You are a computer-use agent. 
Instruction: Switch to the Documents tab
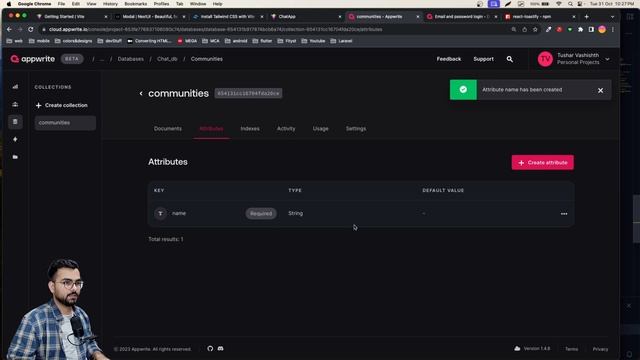(x=168, y=129)
